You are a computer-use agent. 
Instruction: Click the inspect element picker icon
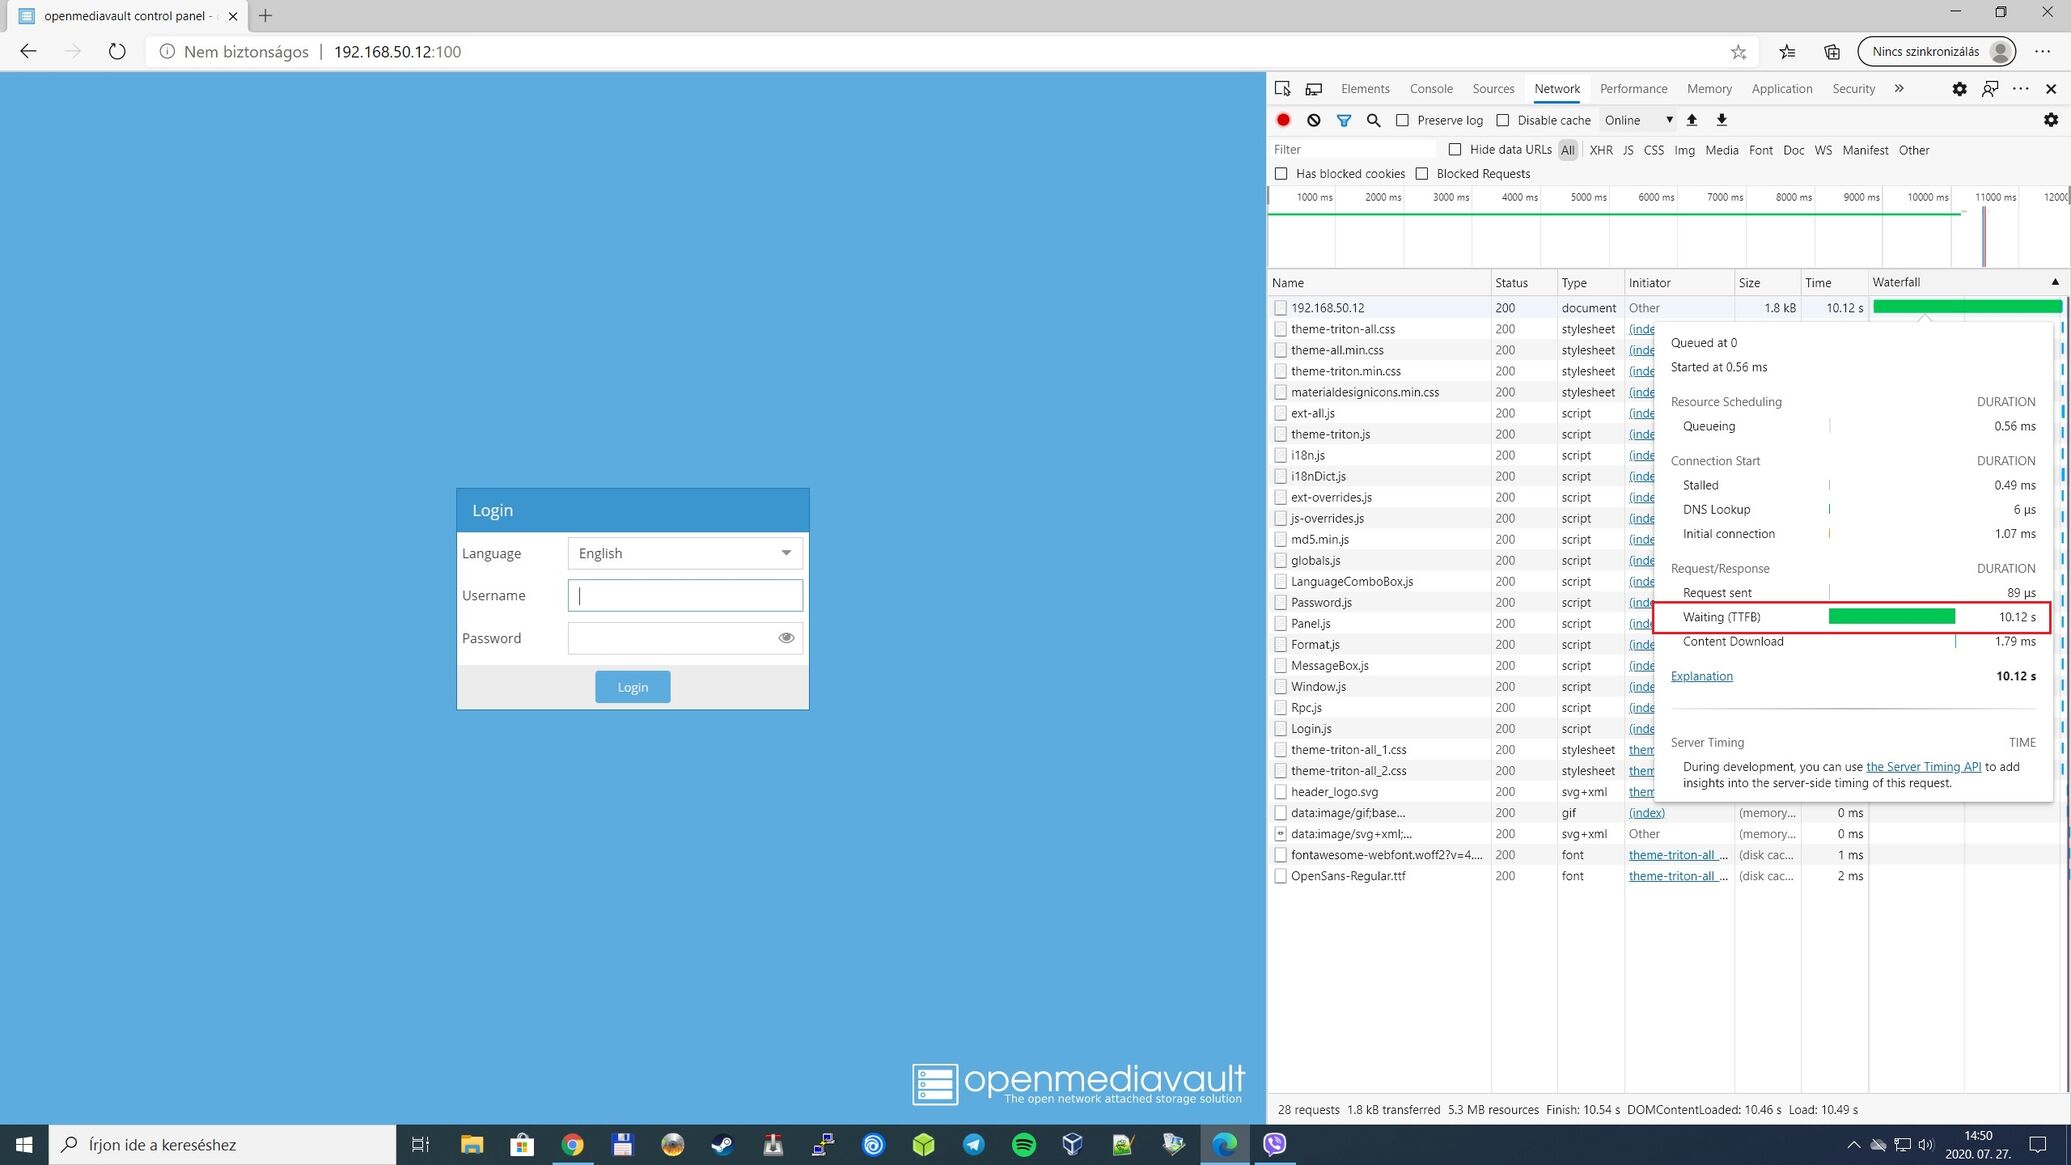point(1282,89)
